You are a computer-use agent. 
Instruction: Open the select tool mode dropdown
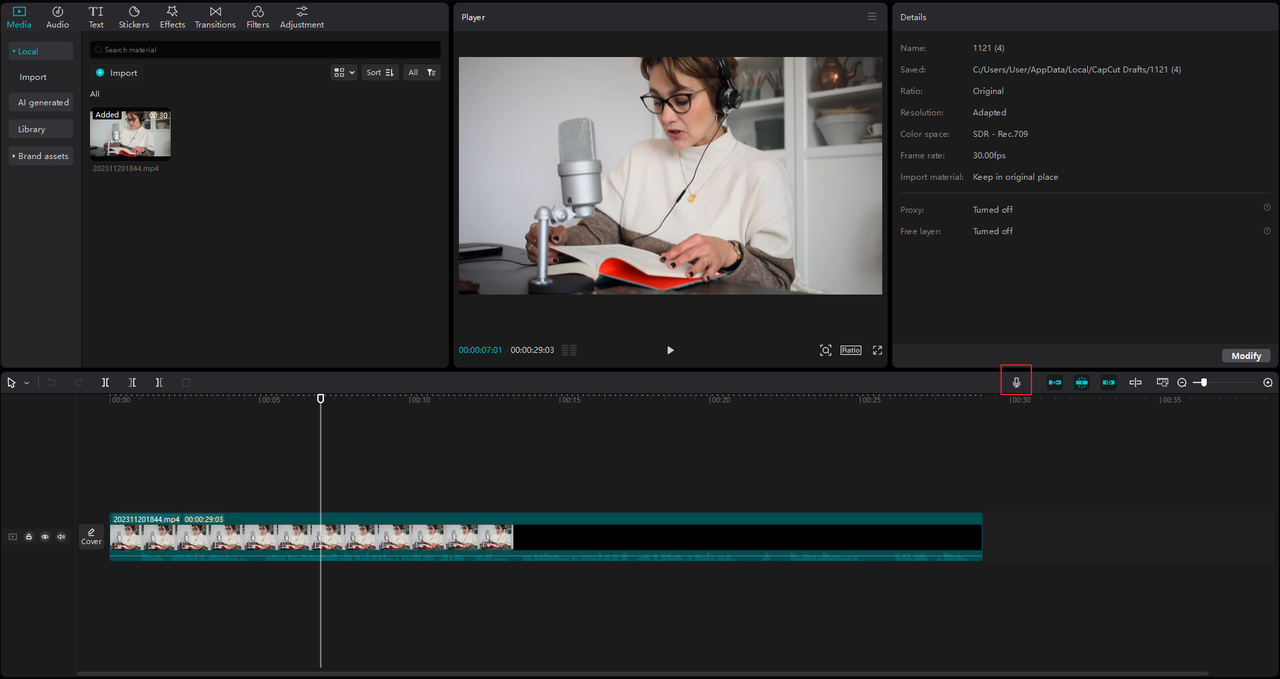(x=27, y=383)
